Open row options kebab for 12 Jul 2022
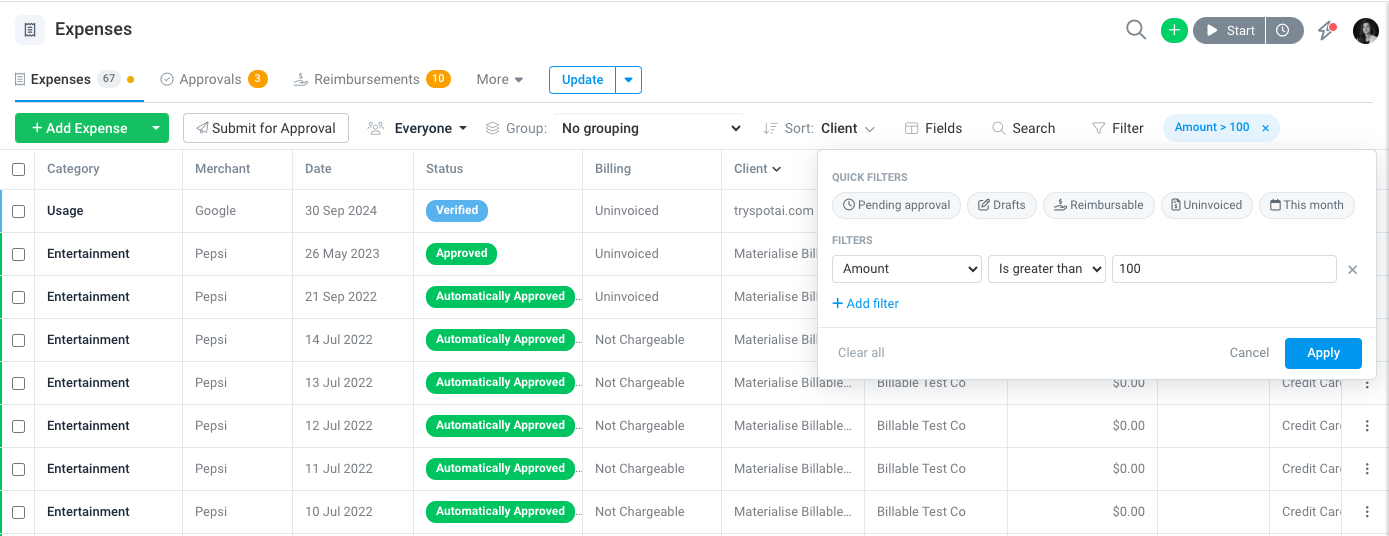Image resolution: width=1389 pixels, height=536 pixels. 1367,426
